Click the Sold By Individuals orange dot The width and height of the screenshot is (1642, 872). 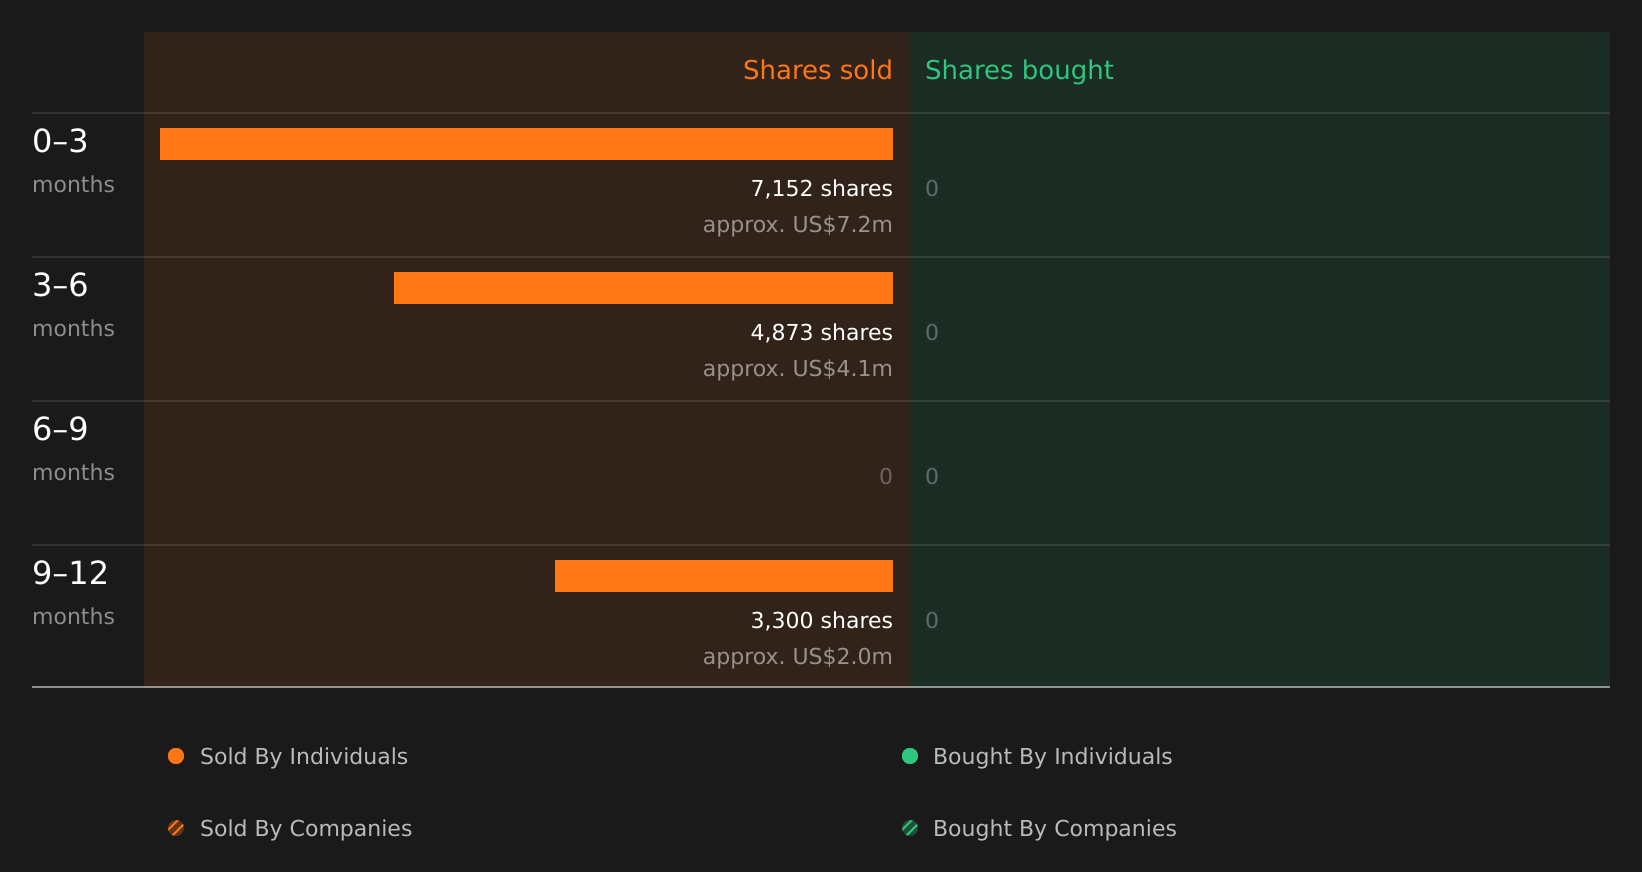tap(176, 756)
